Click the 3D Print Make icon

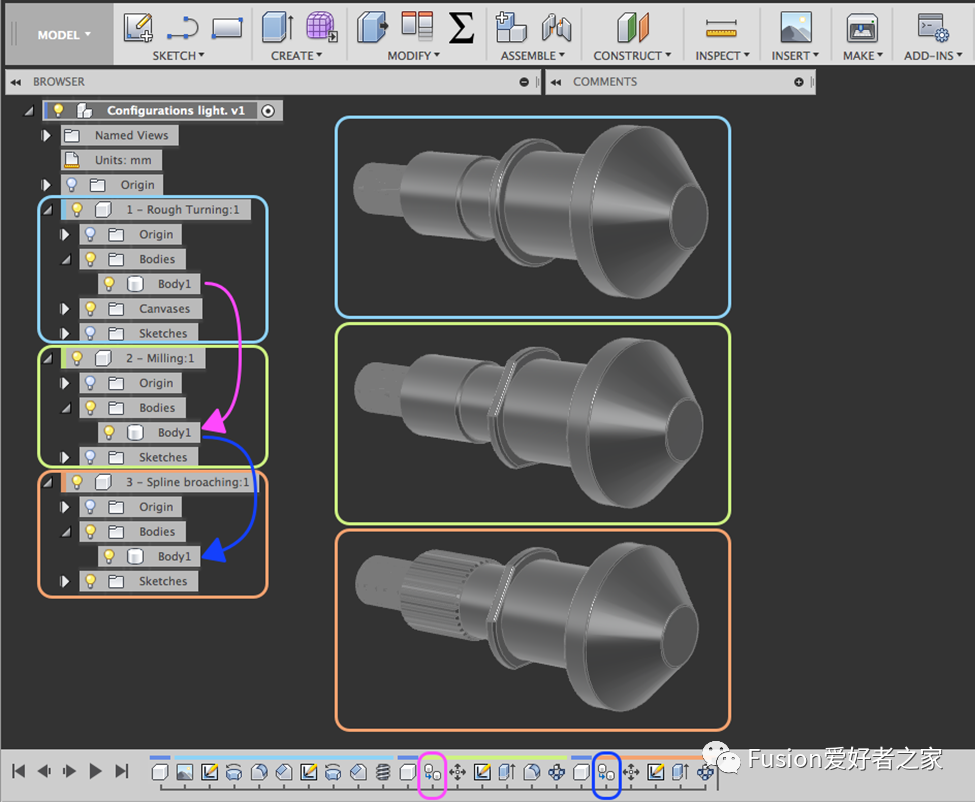click(x=862, y=27)
